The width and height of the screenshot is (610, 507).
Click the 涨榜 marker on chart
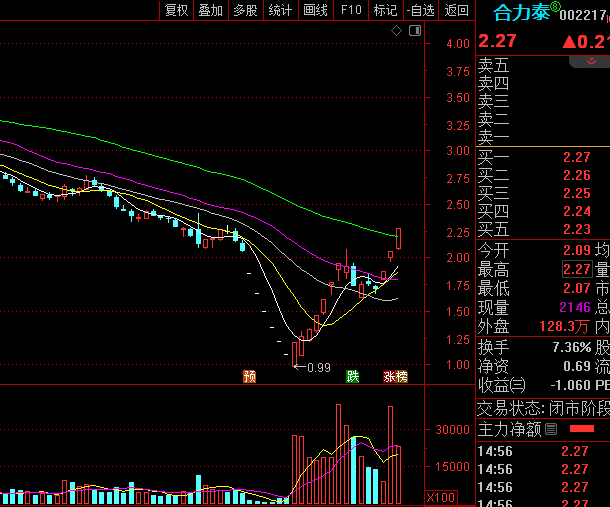coord(395,376)
